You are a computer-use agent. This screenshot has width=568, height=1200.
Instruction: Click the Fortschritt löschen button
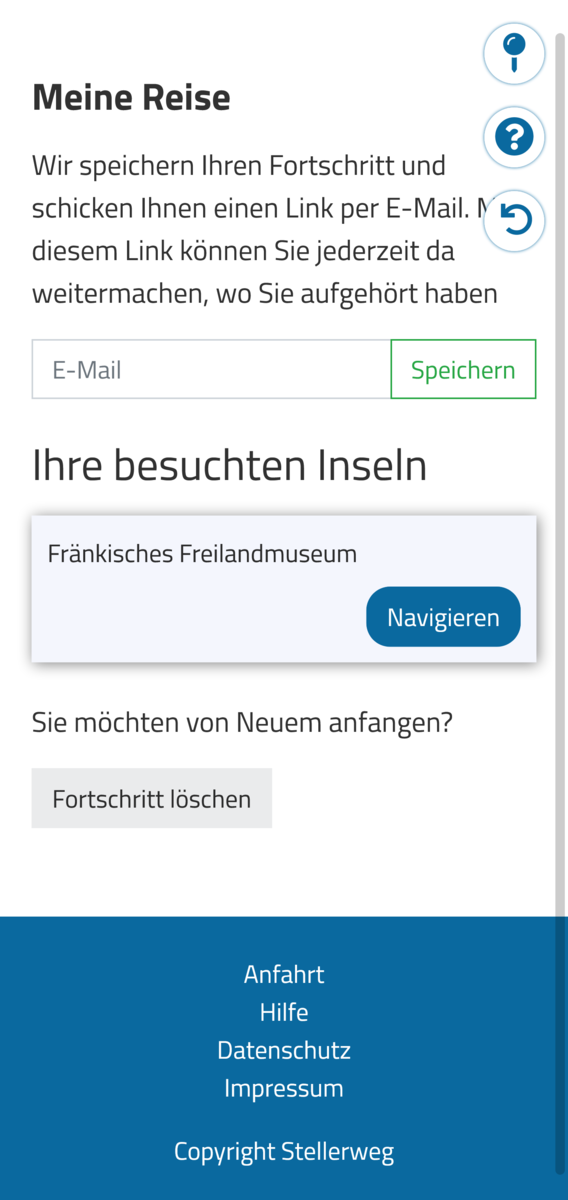tap(152, 798)
